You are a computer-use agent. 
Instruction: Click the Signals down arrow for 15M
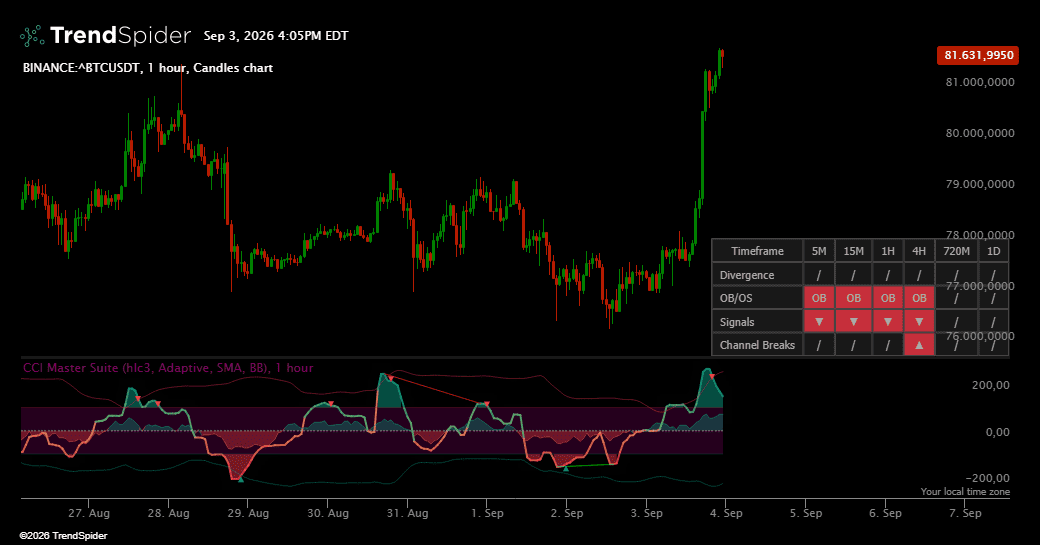coord(854,322)
